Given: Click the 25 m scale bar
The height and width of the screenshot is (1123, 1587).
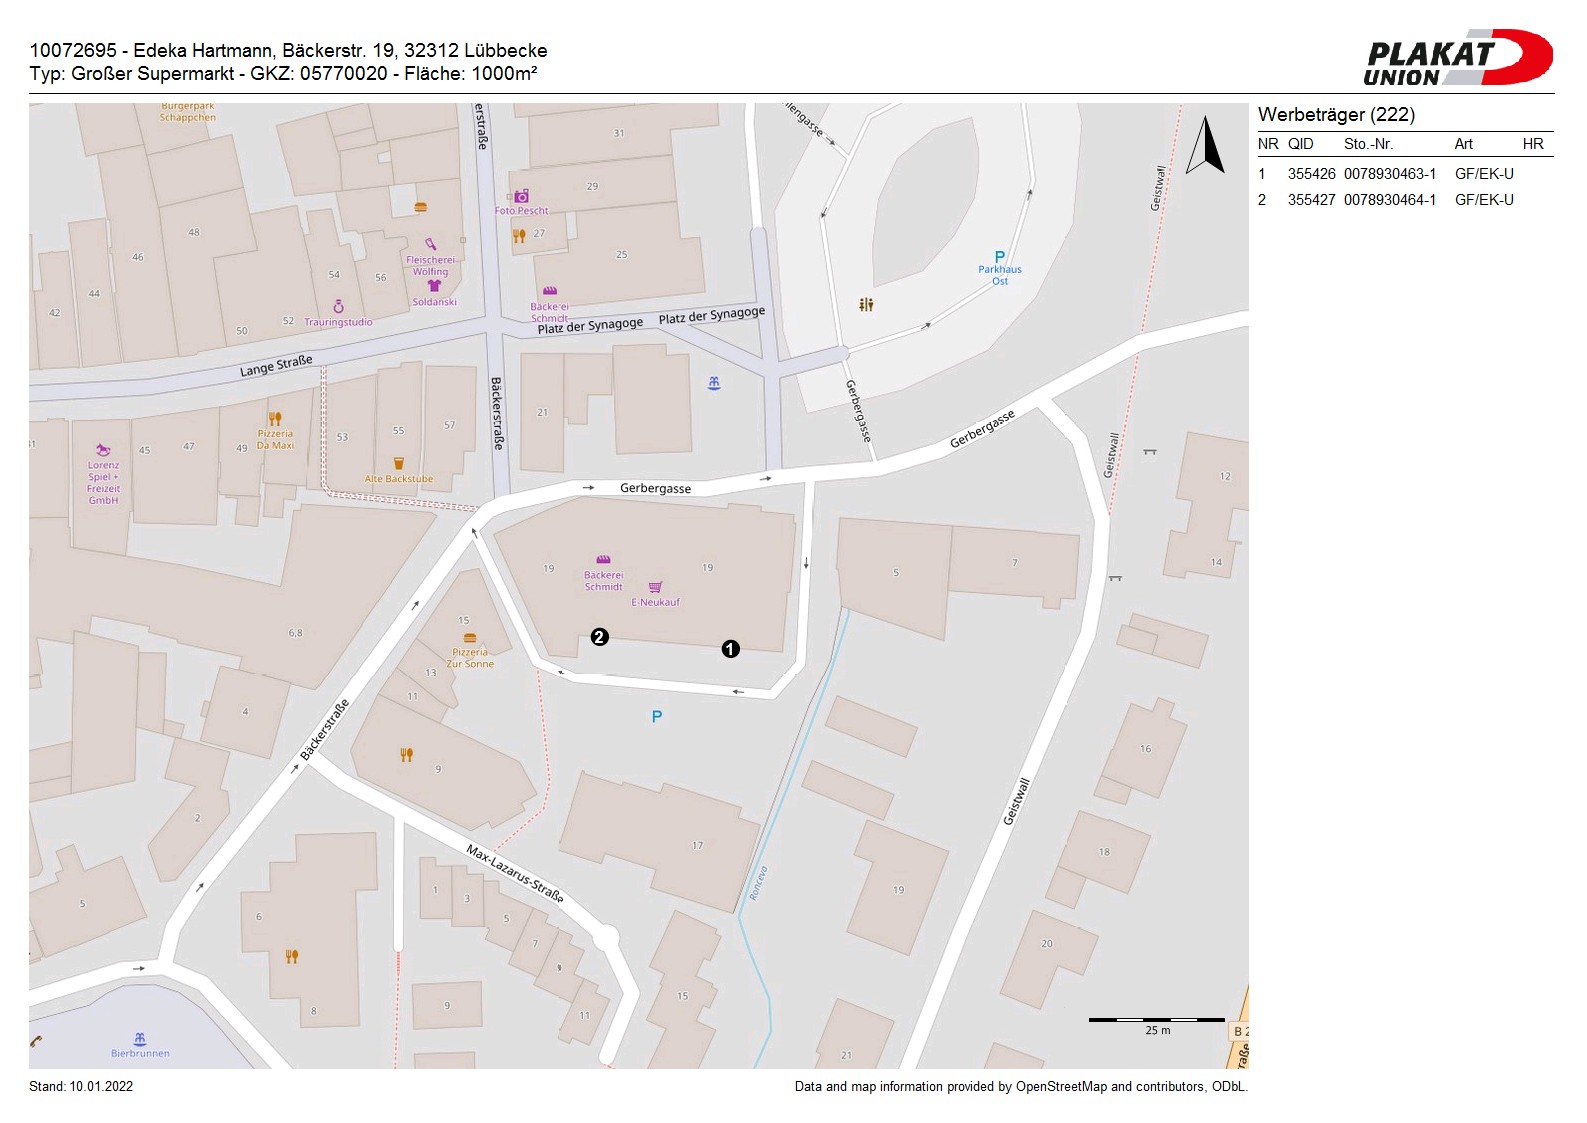Looking at the screenshot, I should (x=1157, y=1021).
